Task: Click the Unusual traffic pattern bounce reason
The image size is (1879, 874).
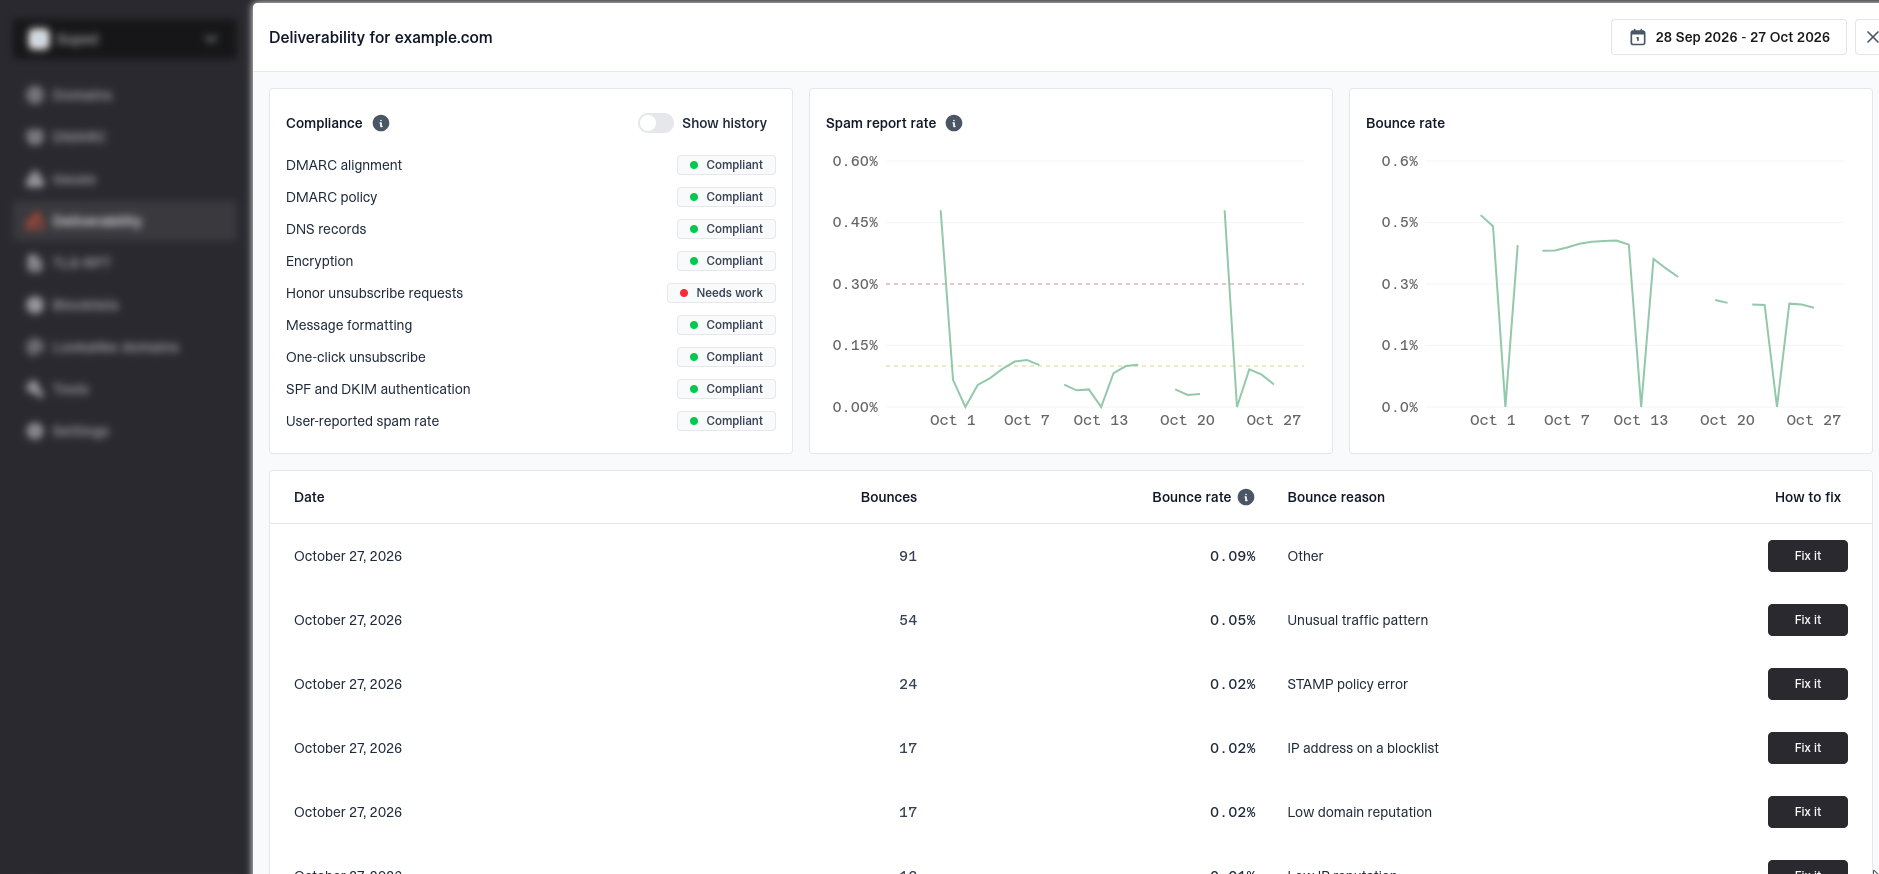Action: [x=1357, y=620]
